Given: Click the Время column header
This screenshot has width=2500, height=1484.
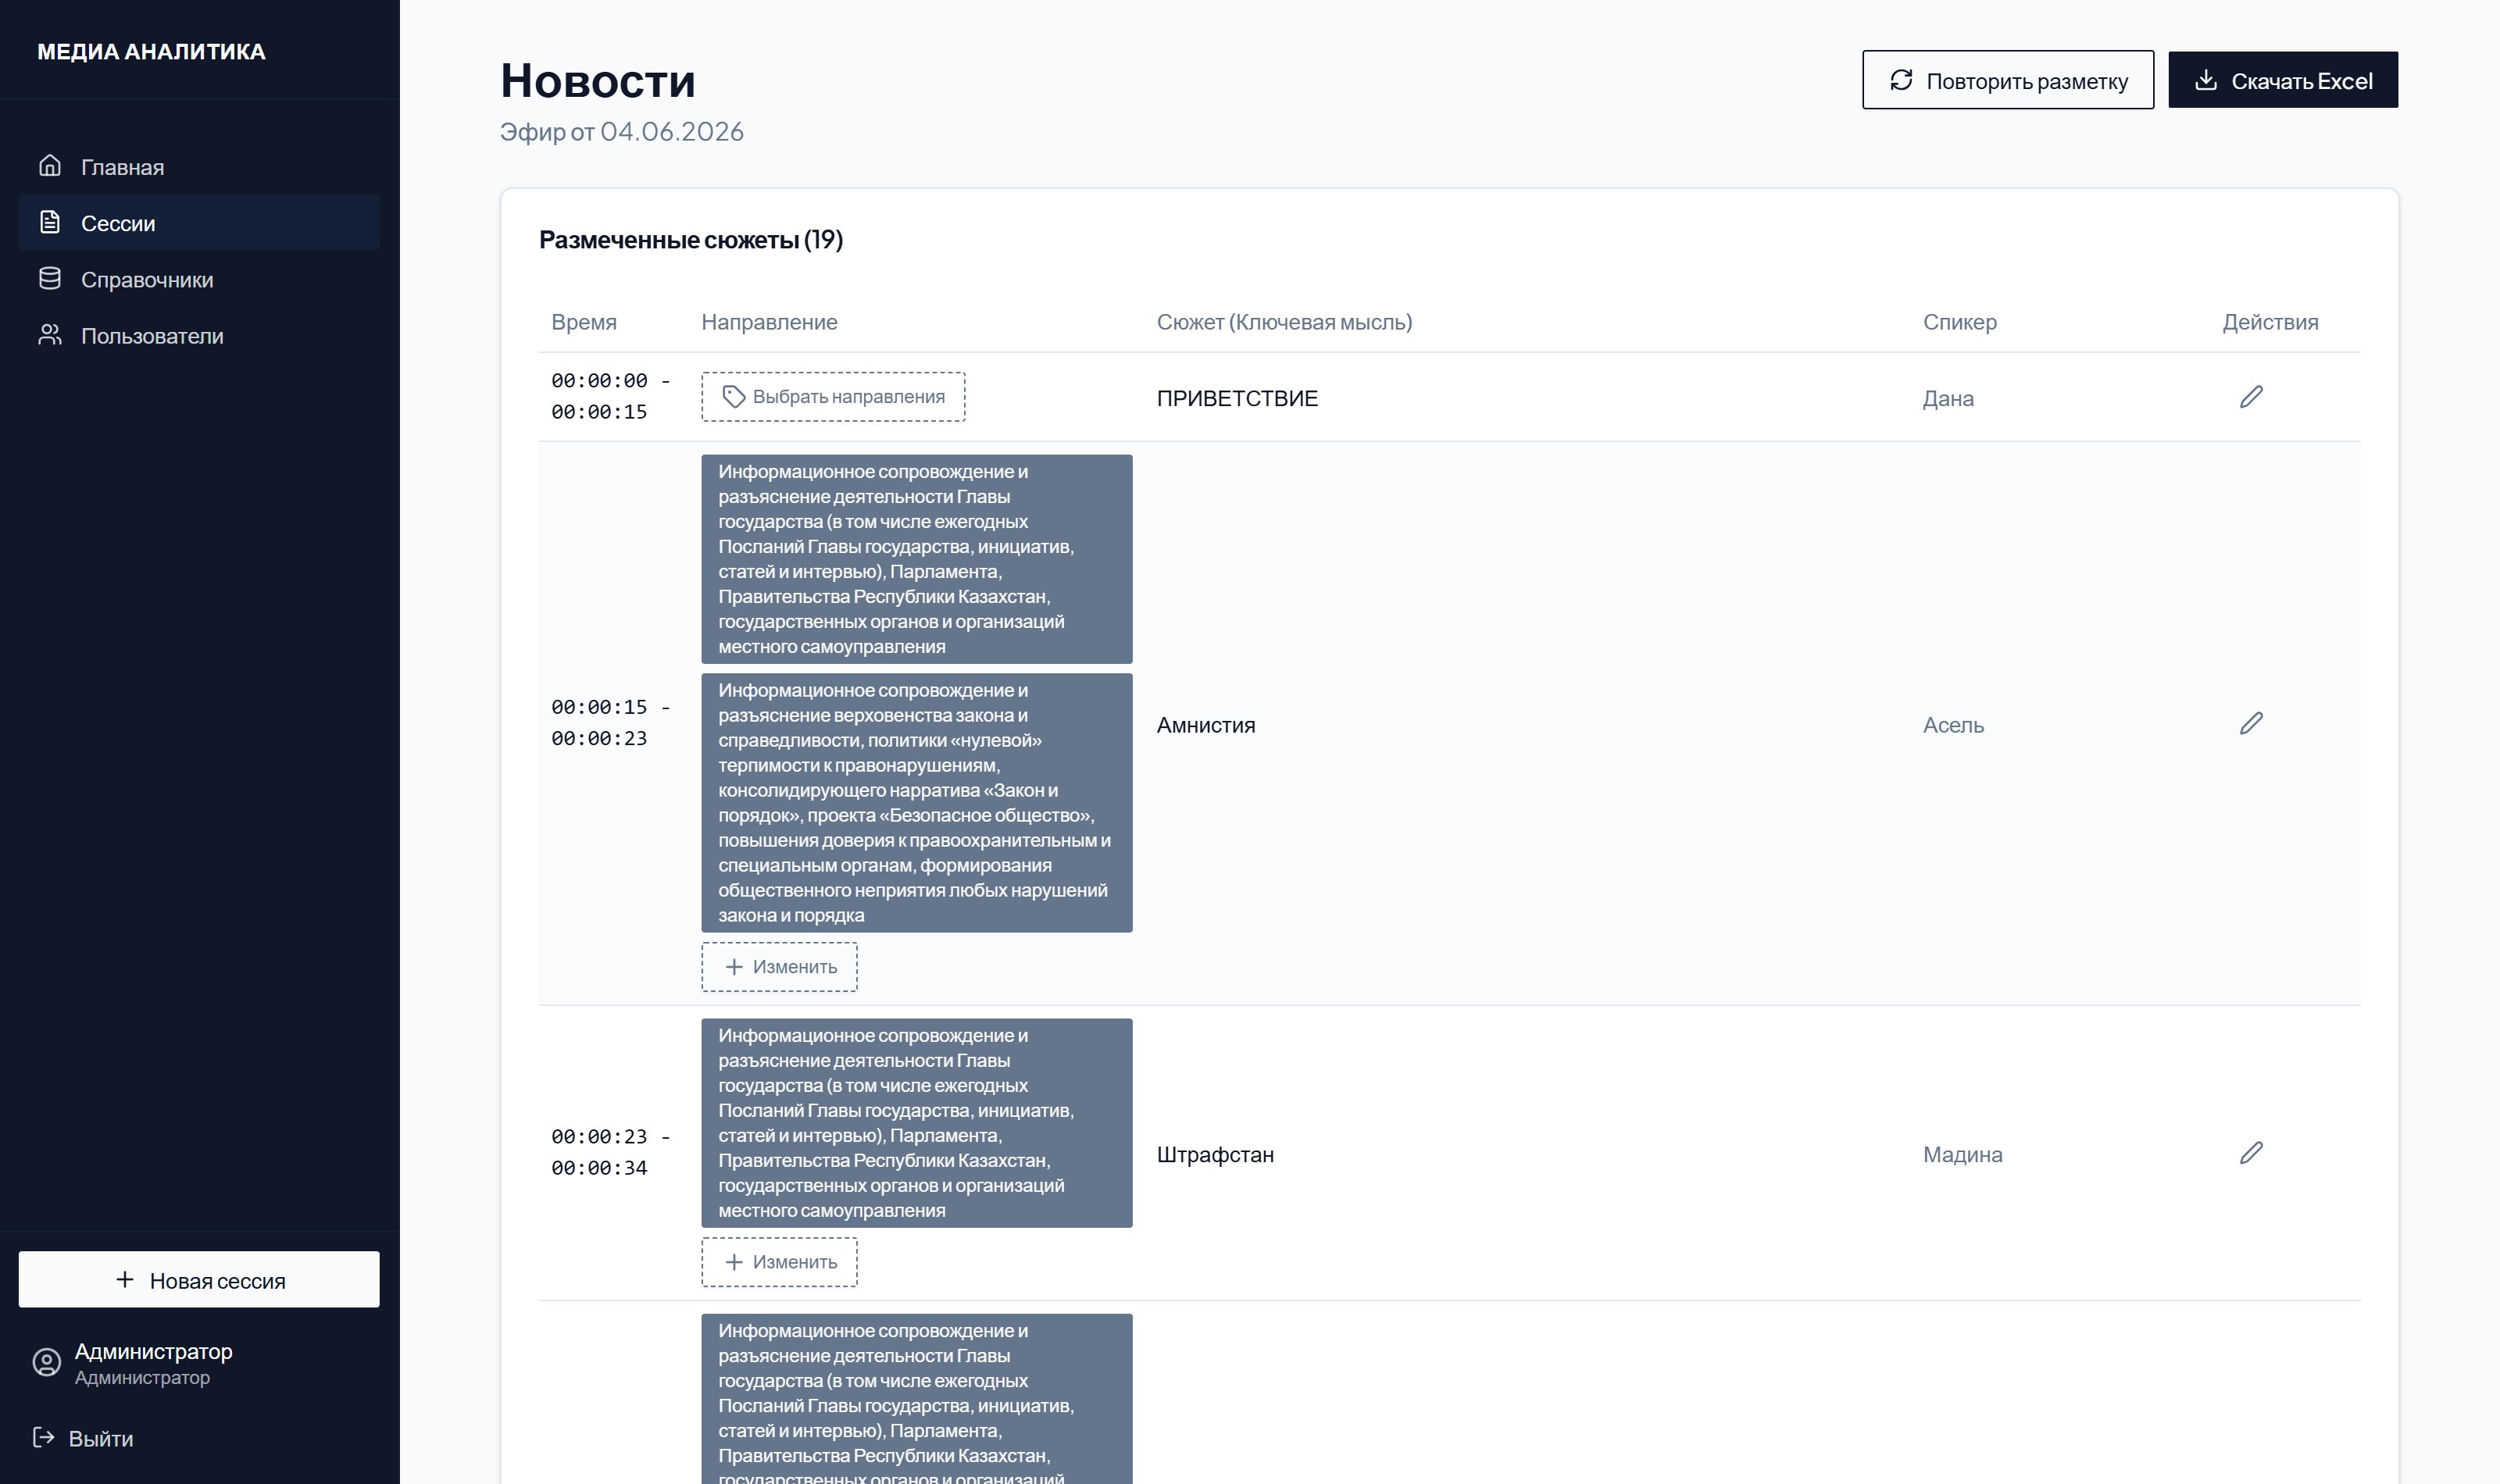Looking at the screenshot, I should click(584, 322).
